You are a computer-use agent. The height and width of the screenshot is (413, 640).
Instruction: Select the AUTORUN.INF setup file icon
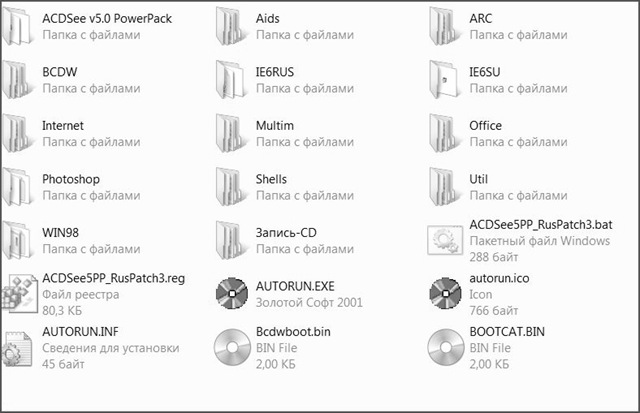tap(17, 348)
